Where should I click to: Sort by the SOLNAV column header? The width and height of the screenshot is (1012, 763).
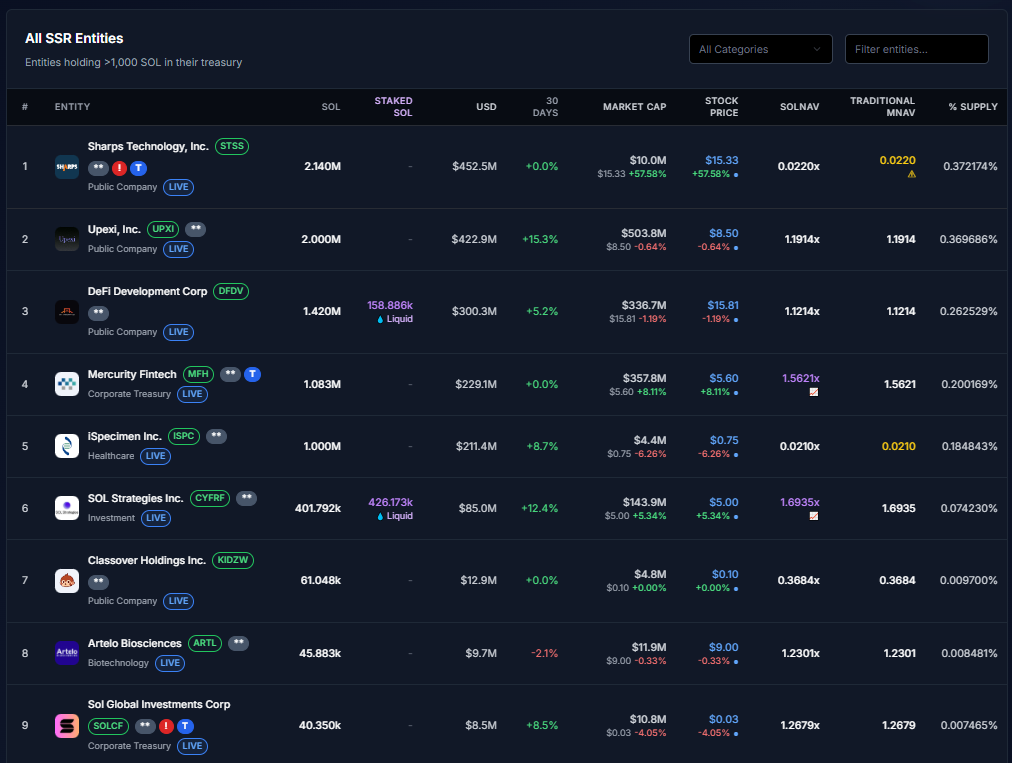pos(800,107)
